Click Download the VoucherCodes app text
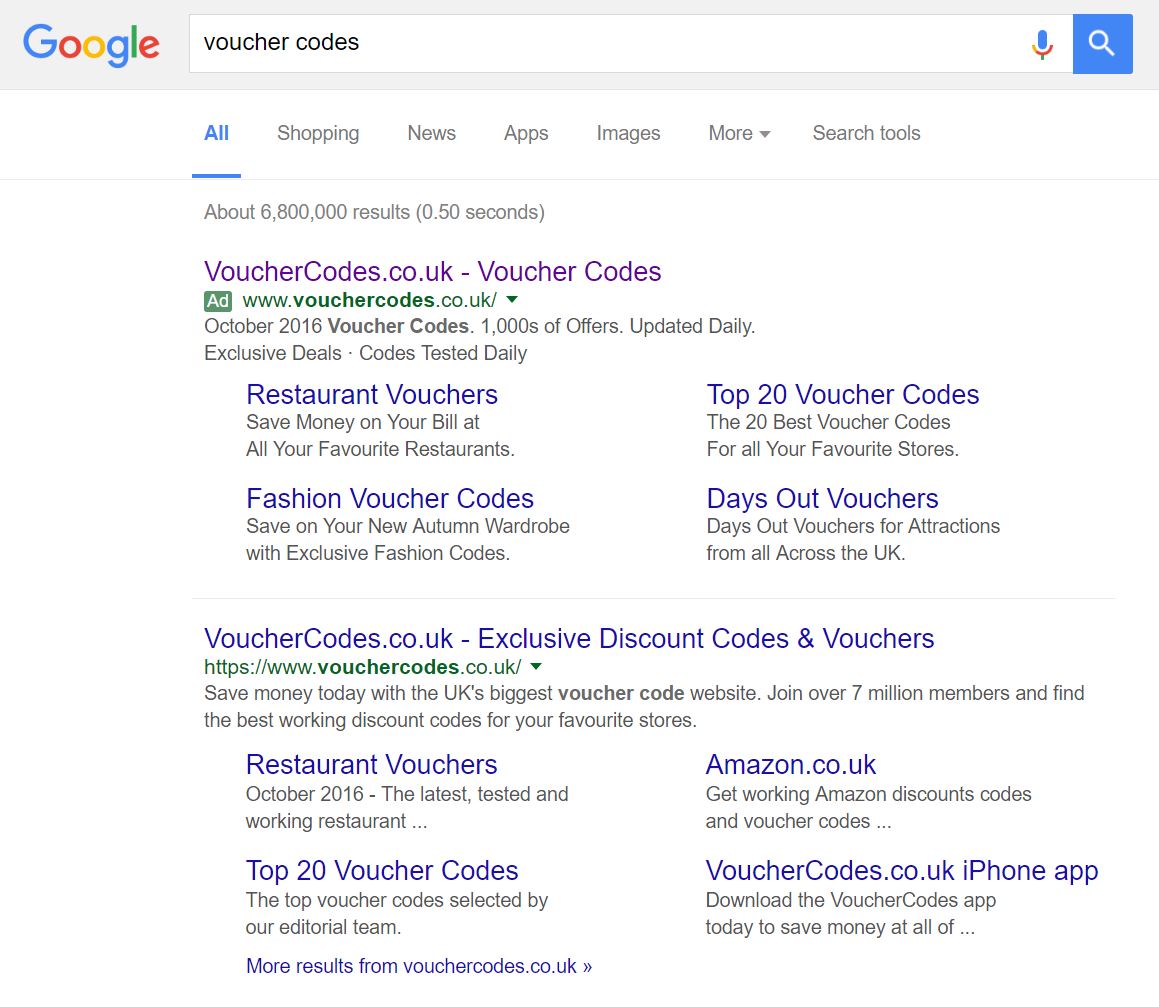1159x1007 pixels. coord(851,901)
